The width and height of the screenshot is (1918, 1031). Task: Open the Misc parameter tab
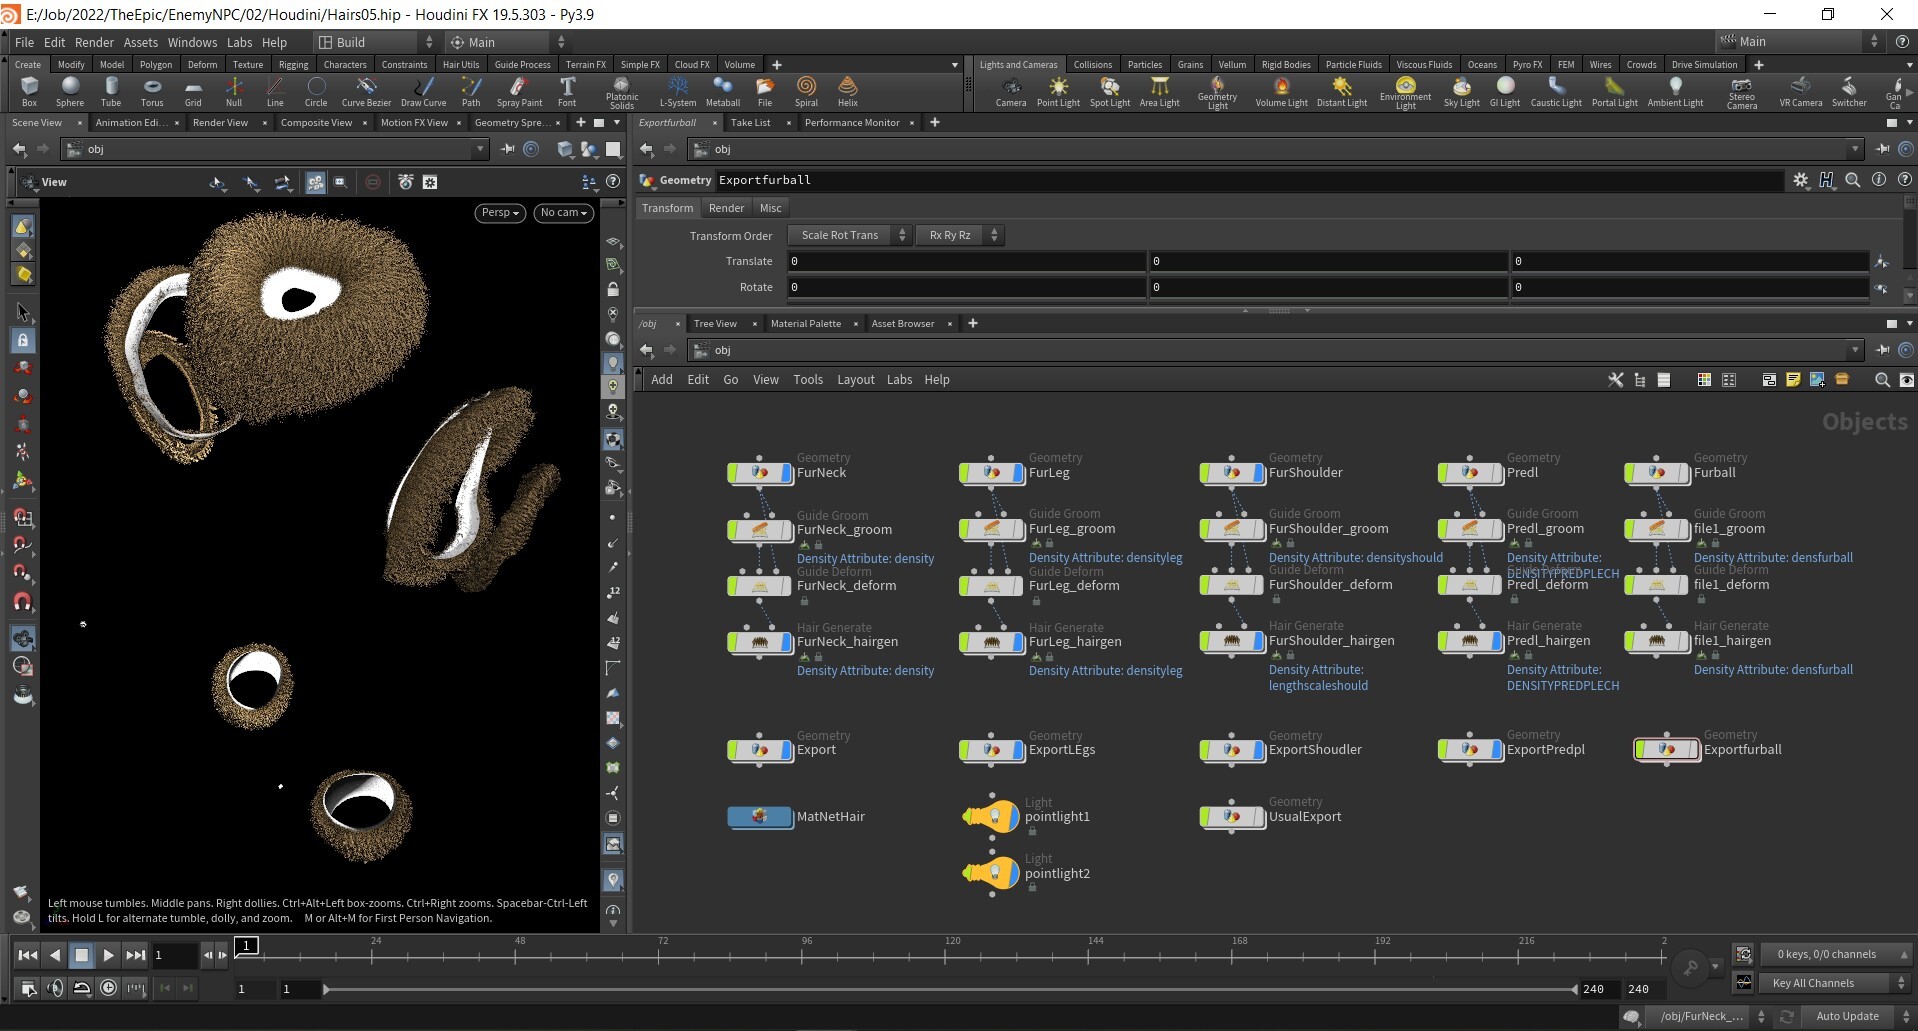[770, 208]
